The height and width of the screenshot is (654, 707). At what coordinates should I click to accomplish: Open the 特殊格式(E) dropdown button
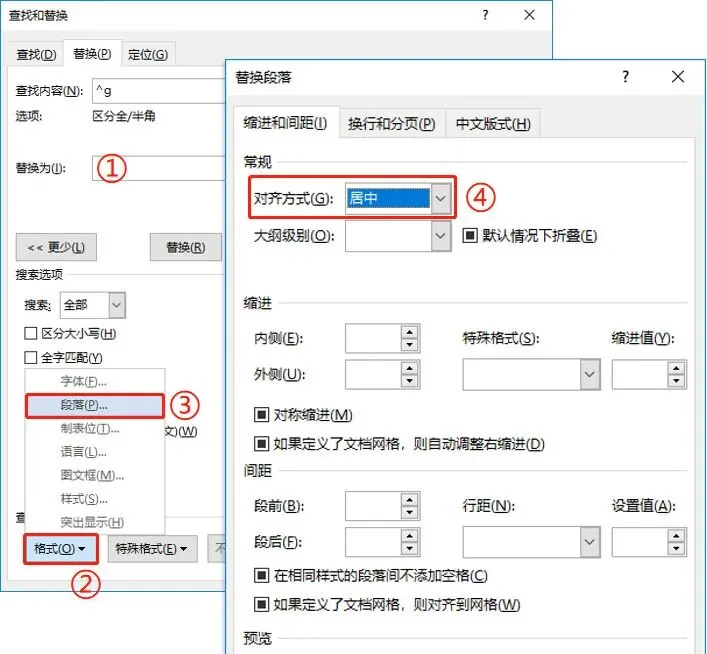coord(152,549)
